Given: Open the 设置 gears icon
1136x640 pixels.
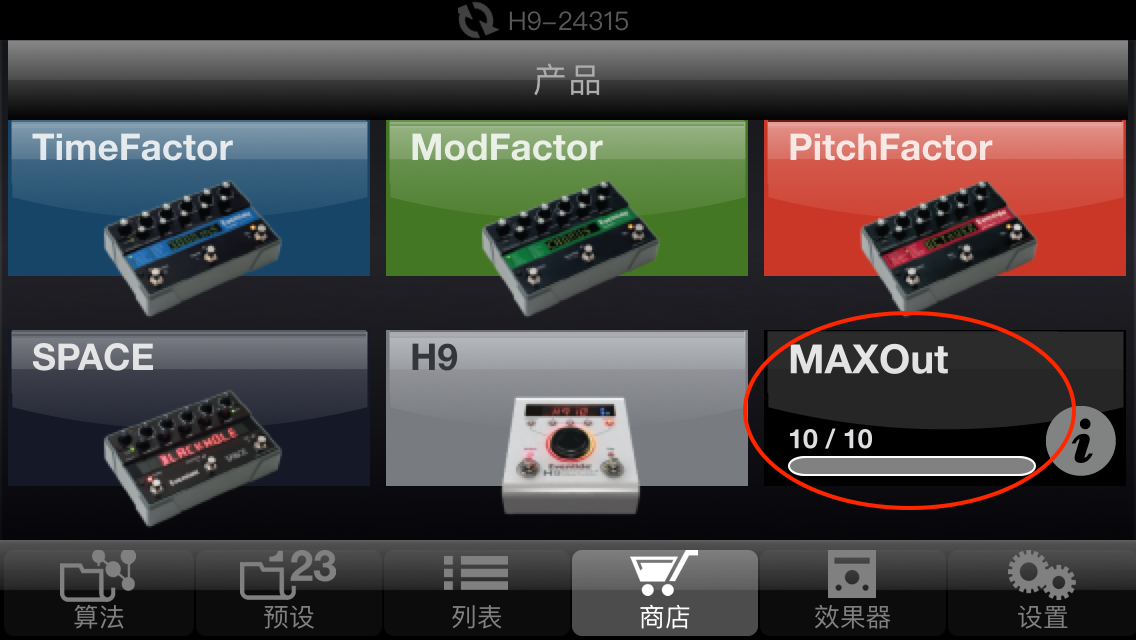Looking at the screenshot, I should (x=1041, y=575).
